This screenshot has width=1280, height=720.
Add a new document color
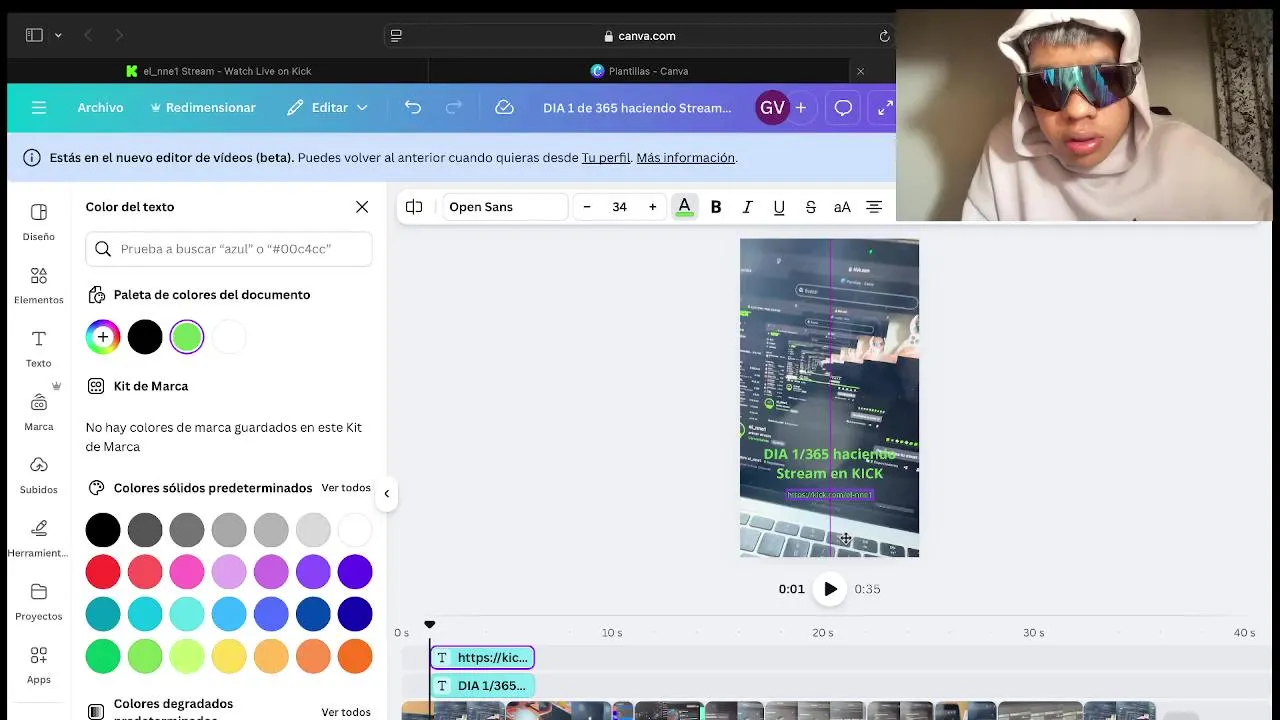pos(103,337)
